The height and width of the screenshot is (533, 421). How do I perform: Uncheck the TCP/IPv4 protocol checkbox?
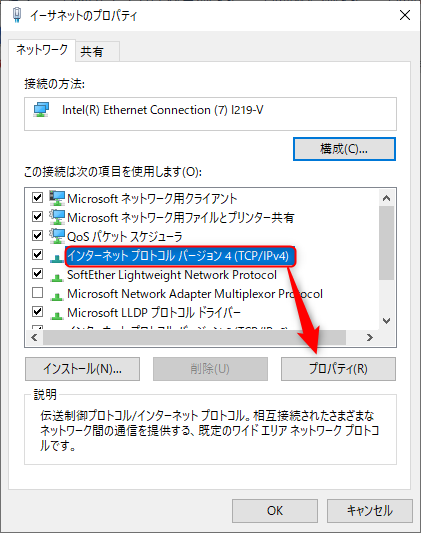click(x=37, y=254)
